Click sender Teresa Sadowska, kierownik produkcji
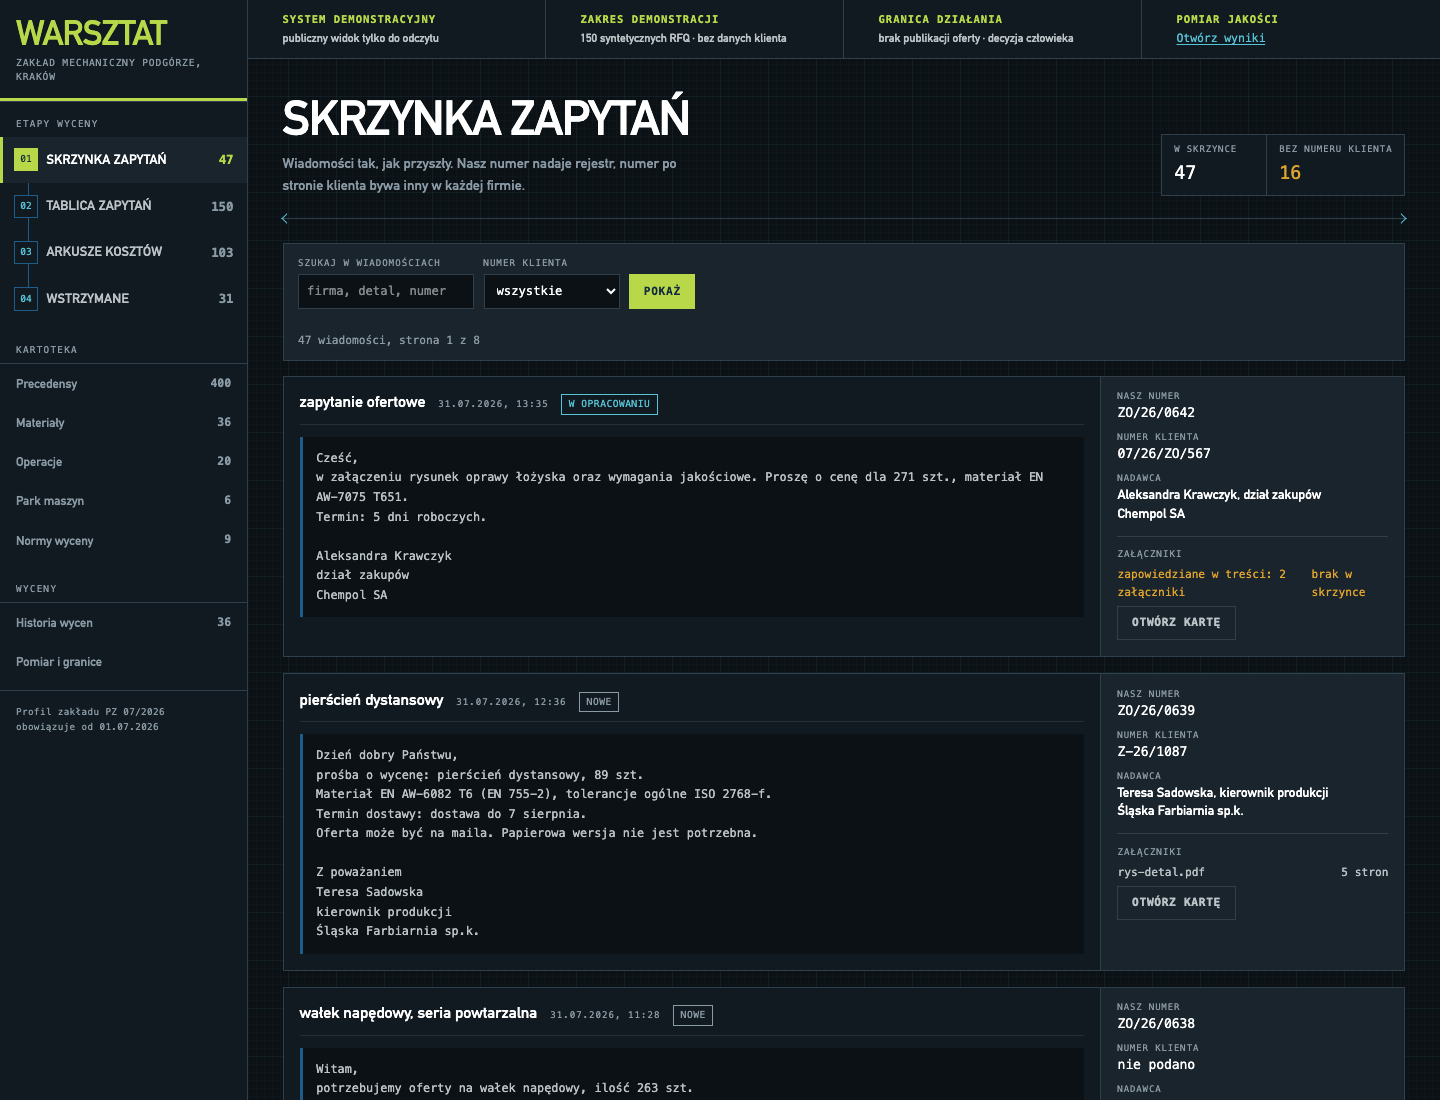The image size is (1440, 1100). click(x=1223, y=792)
